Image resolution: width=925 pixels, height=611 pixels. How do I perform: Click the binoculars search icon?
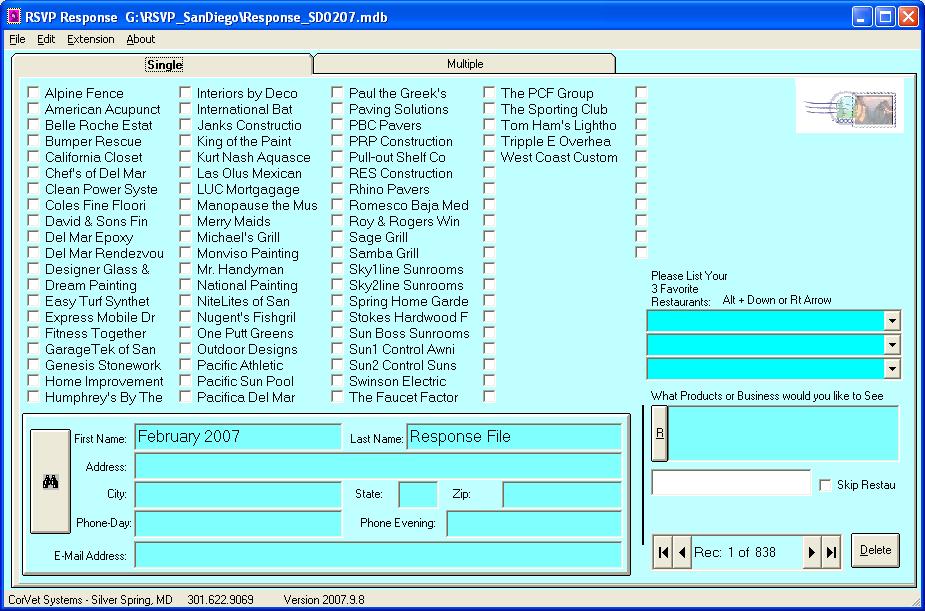[50, 481]
